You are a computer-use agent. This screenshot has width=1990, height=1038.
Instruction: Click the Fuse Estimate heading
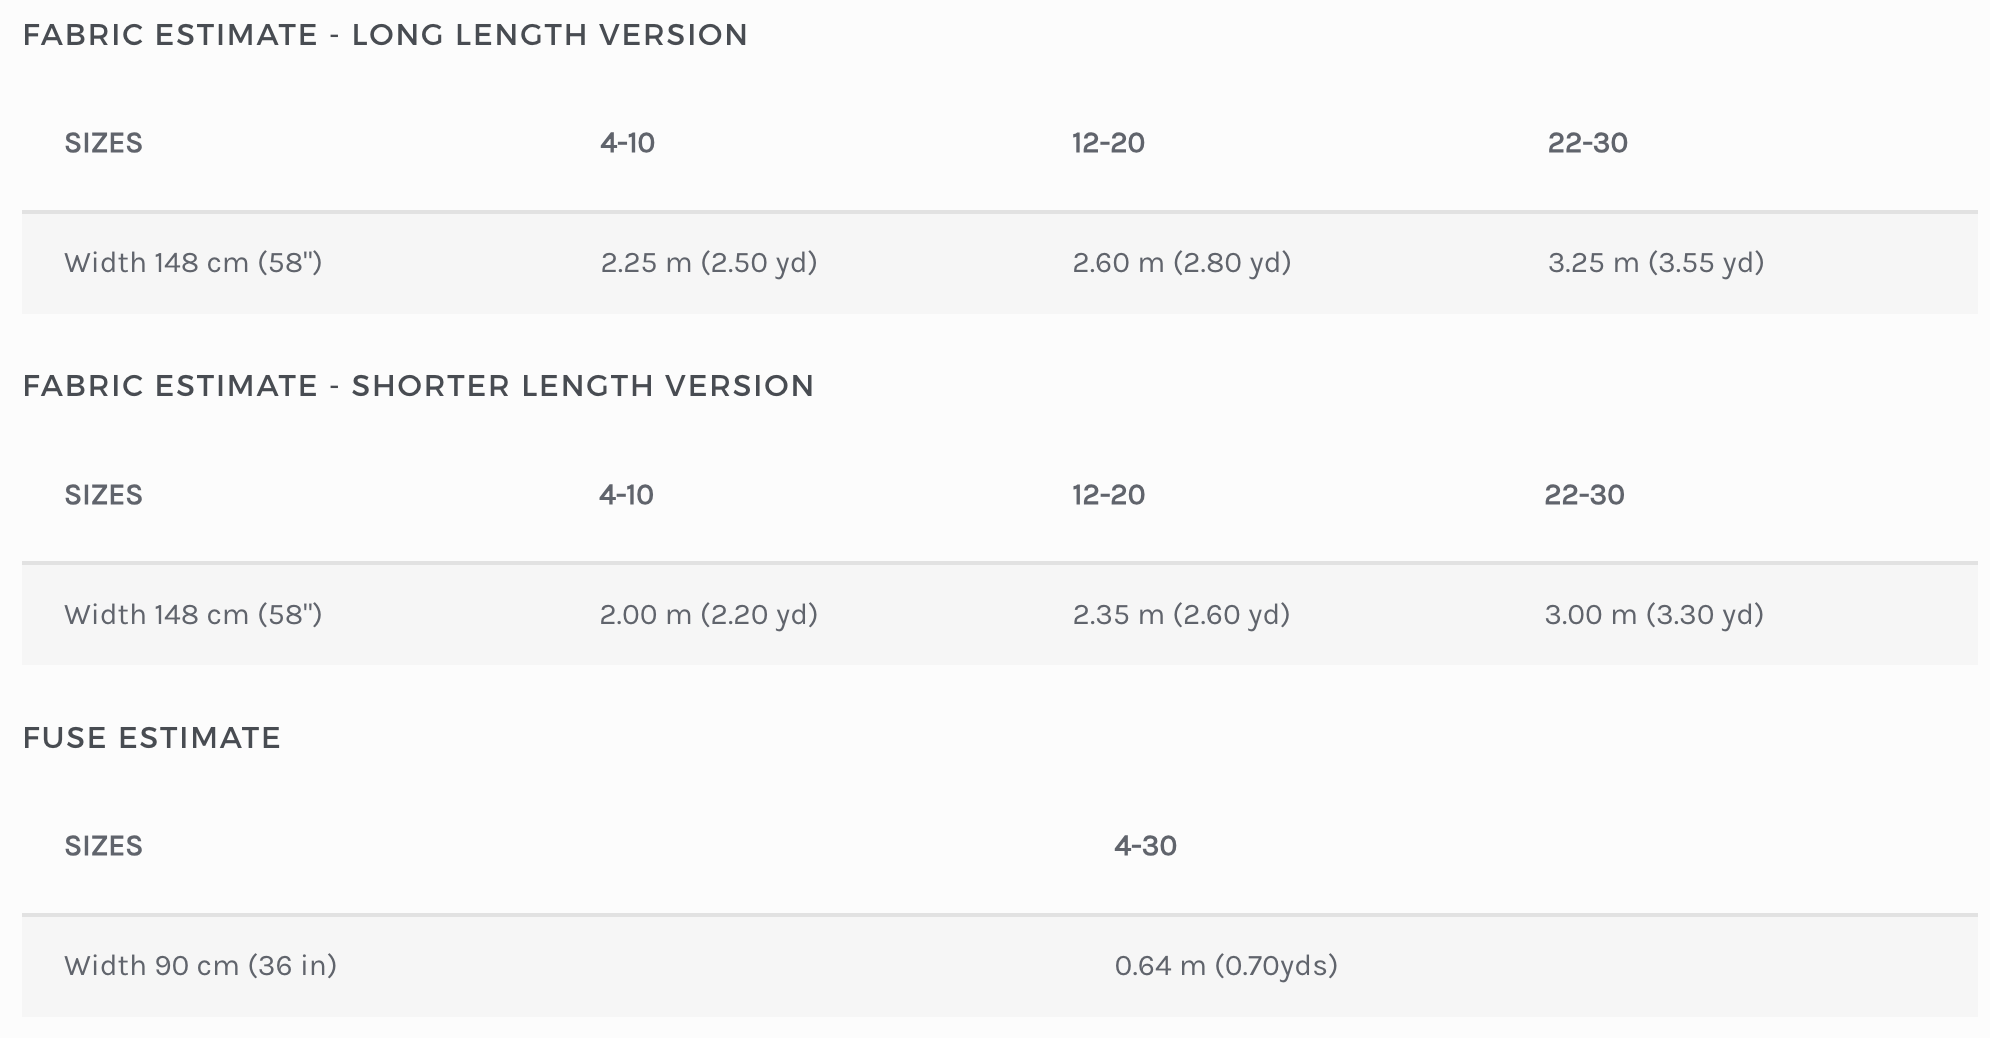pyautogui.click(x=152, y=738)
